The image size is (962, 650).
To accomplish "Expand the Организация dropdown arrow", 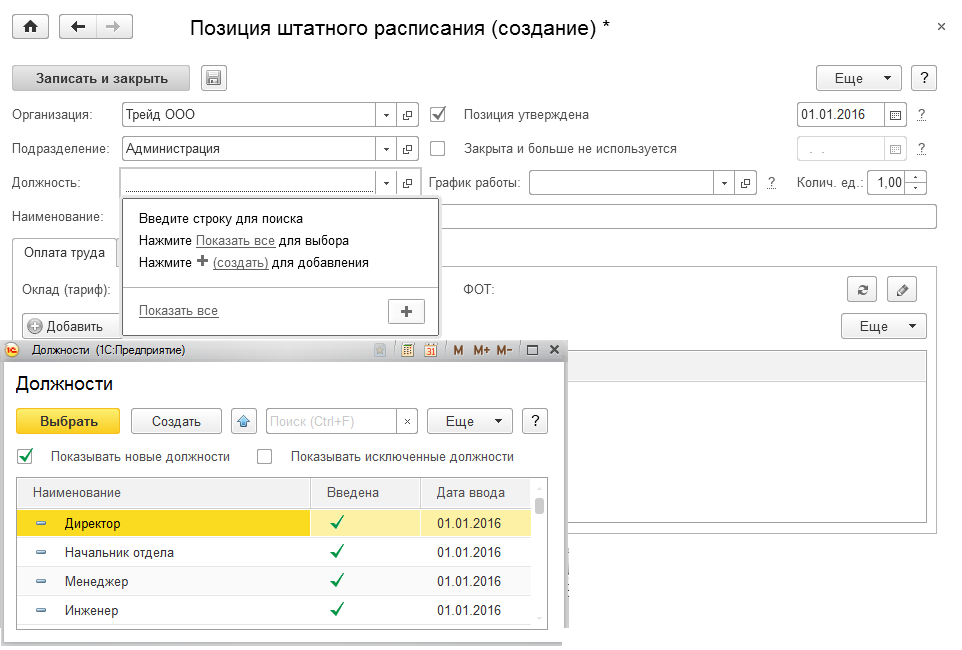I will click(386, 115).
